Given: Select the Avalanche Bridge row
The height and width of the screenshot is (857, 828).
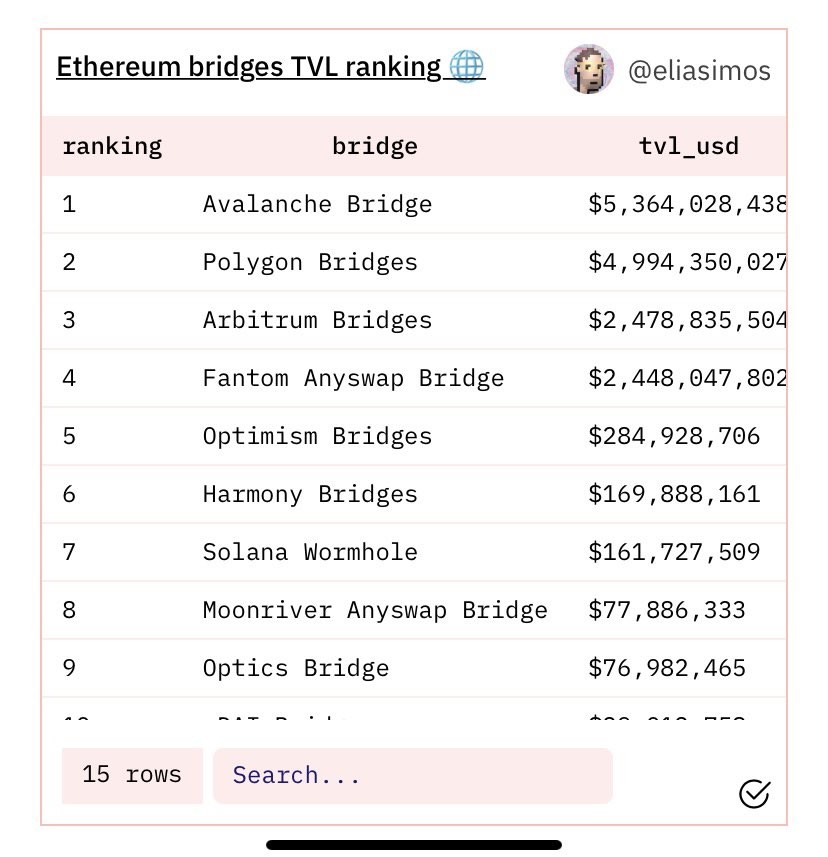Looking at the screenshot, I should 318,205.
